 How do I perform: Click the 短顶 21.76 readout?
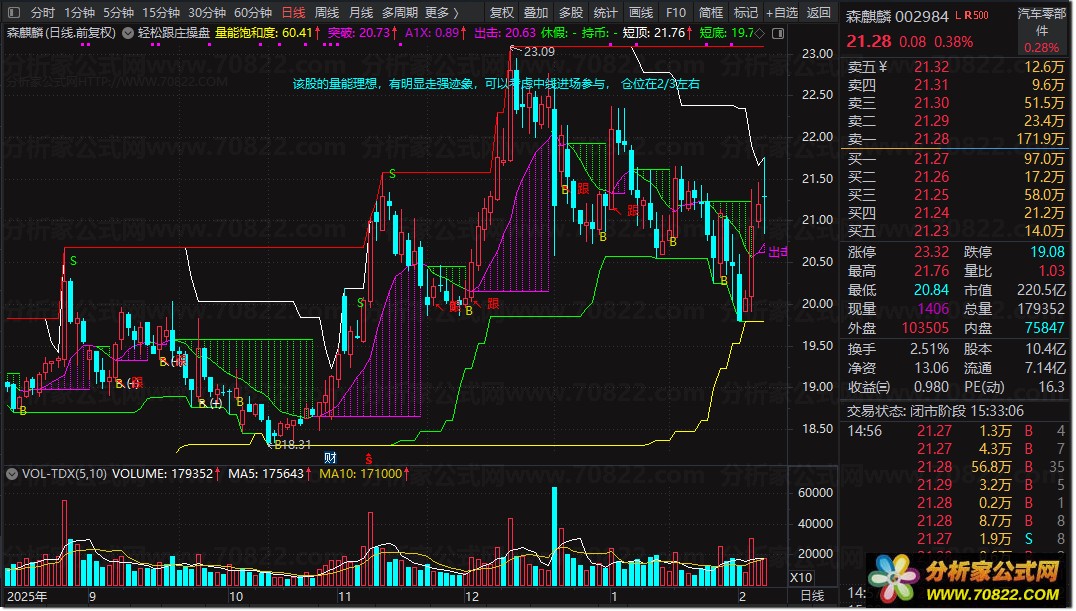click(657, 33)
